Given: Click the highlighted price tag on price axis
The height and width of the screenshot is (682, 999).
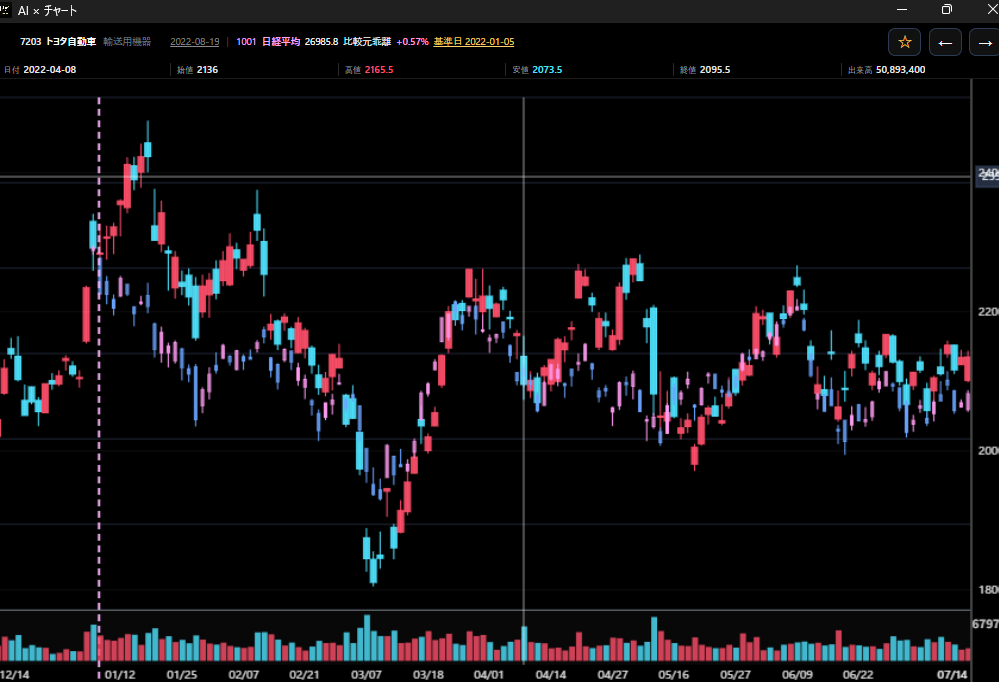Looking at the screenshot, I should pos(988,175).
